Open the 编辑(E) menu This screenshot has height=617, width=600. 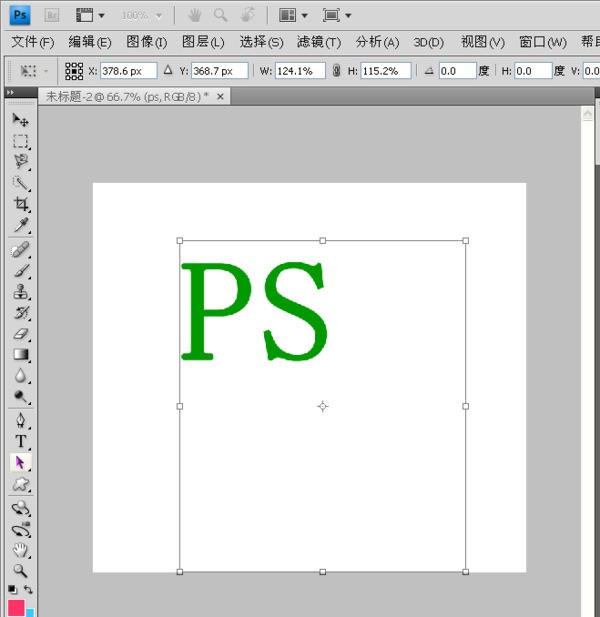coord(90,42)
